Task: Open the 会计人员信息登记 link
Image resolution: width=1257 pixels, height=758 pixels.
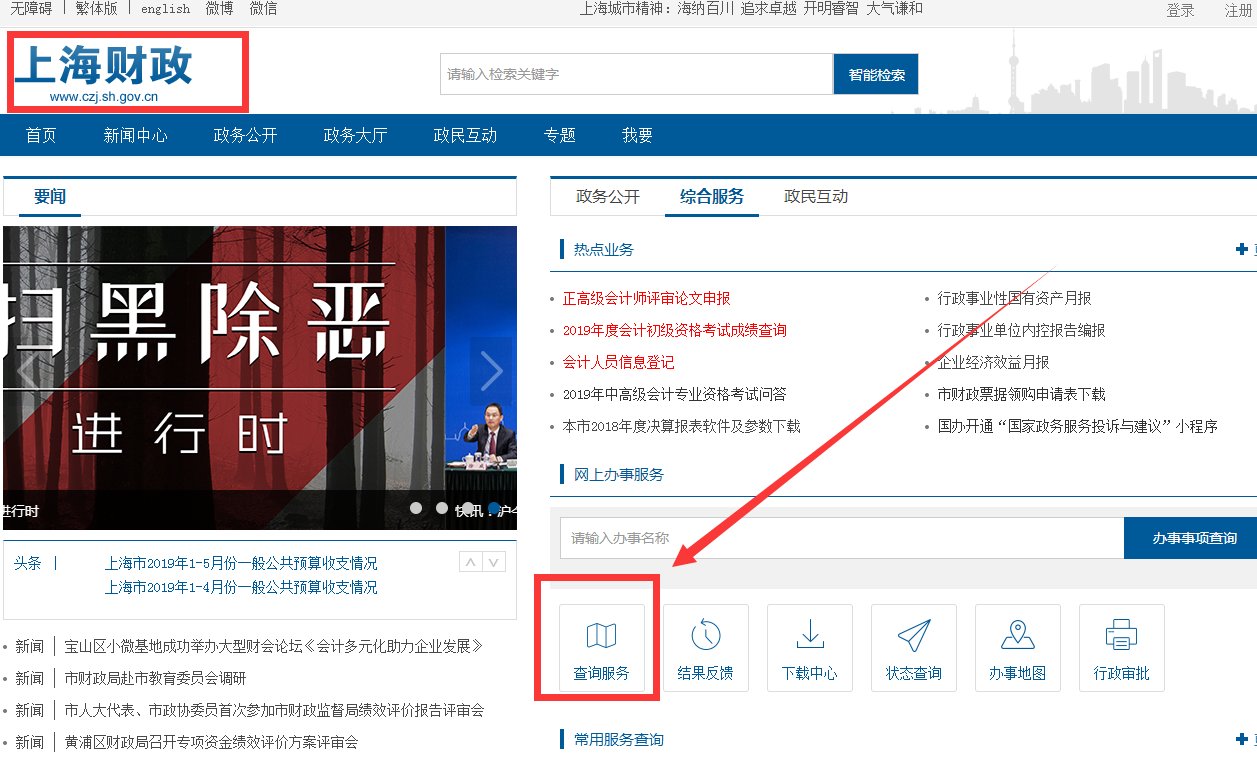Action: pos(620,361)
